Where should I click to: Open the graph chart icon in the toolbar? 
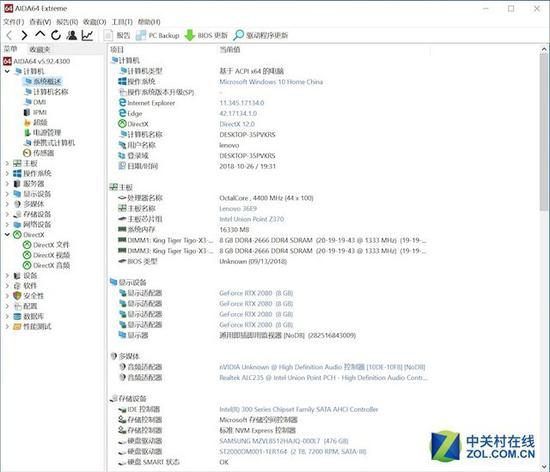87,35
